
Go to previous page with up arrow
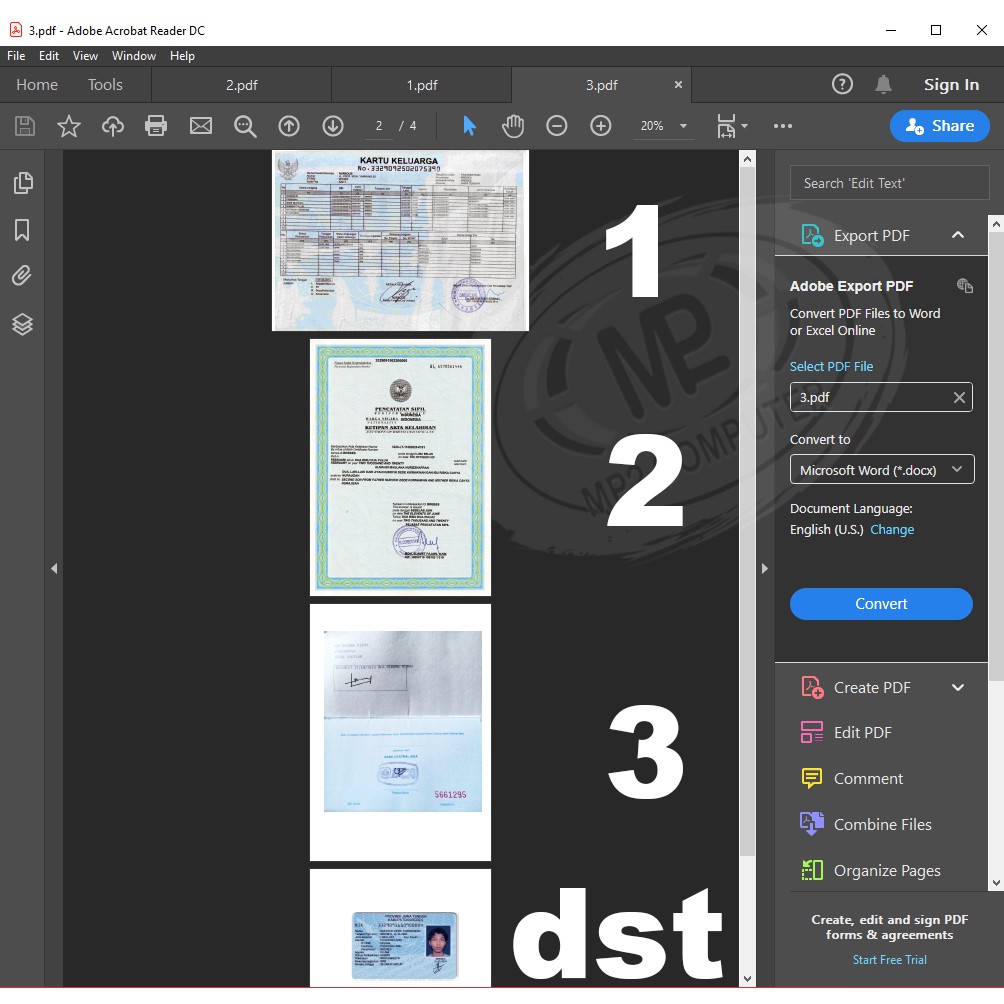click(289, 126)
